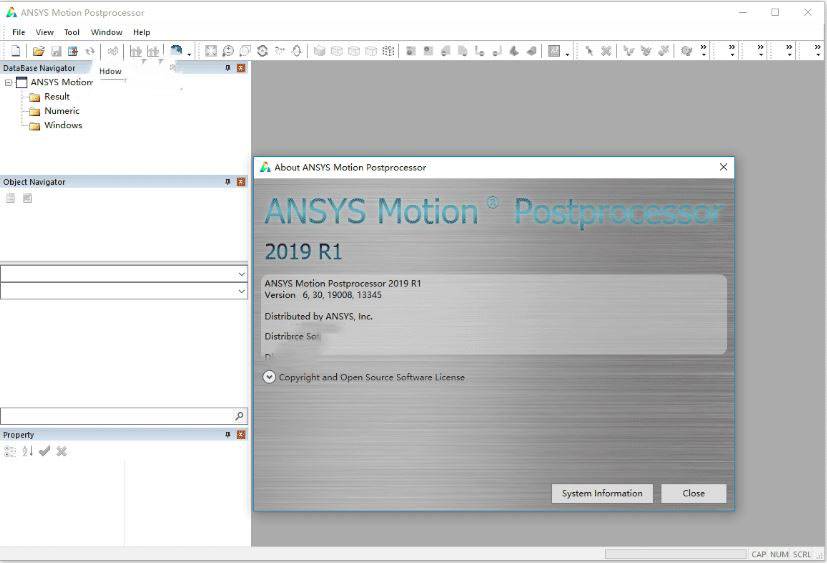The height and width of the screenshot is (564, 827).
Task: Click the X cancel icon in Property panel
Action: pos(62,451)
